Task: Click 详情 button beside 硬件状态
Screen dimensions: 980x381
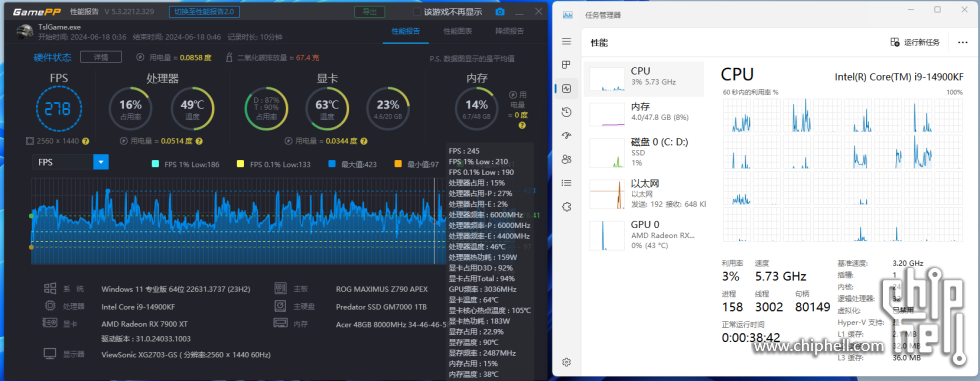Action: pos(101,57)
